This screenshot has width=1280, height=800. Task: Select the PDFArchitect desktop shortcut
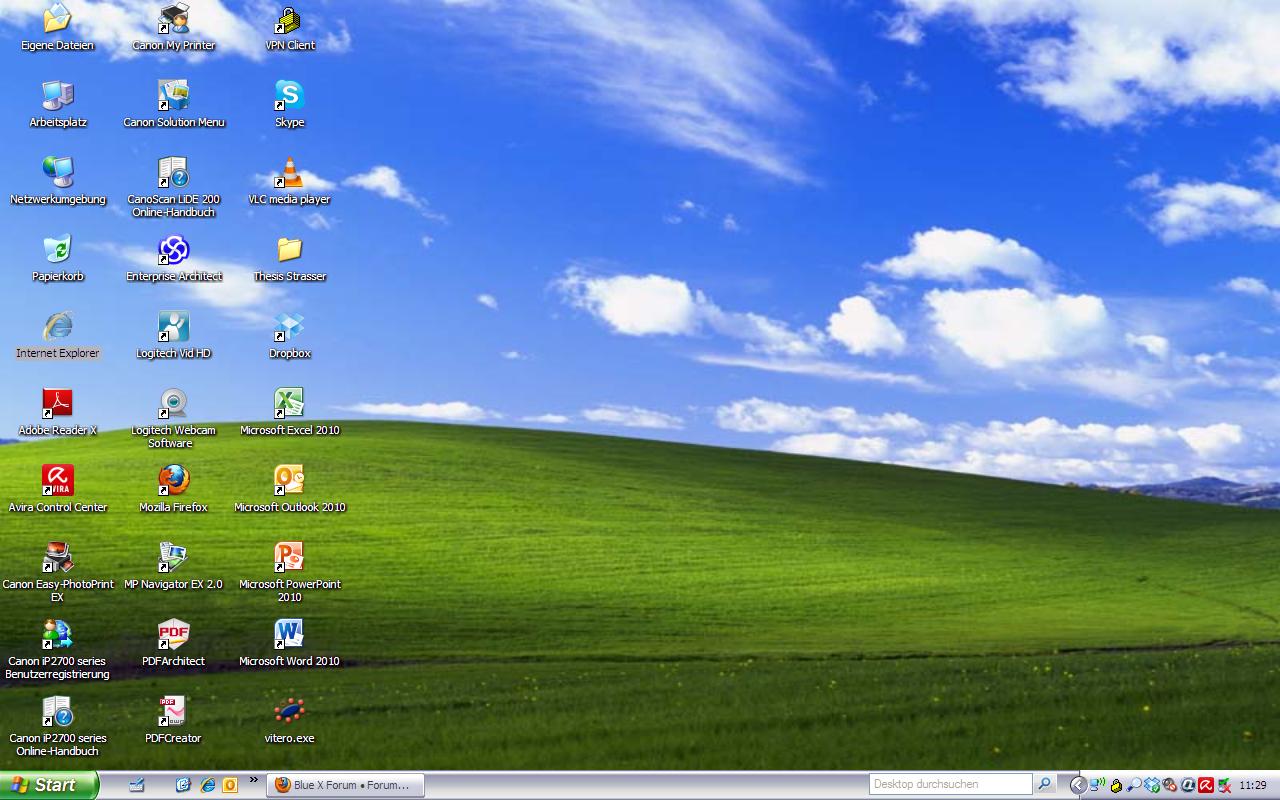174,644
